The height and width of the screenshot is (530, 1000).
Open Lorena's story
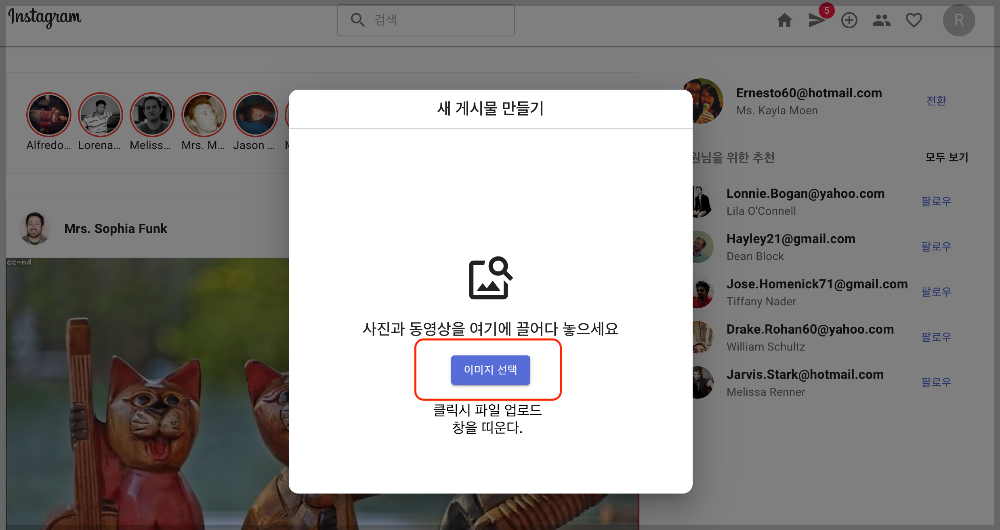pos(100,115)
